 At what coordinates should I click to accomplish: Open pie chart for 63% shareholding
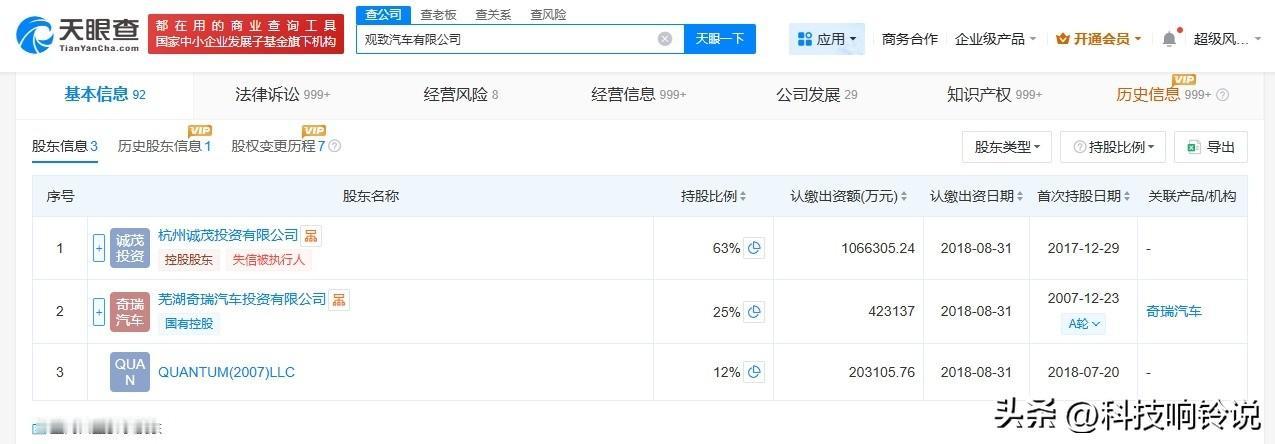(755, 248)
